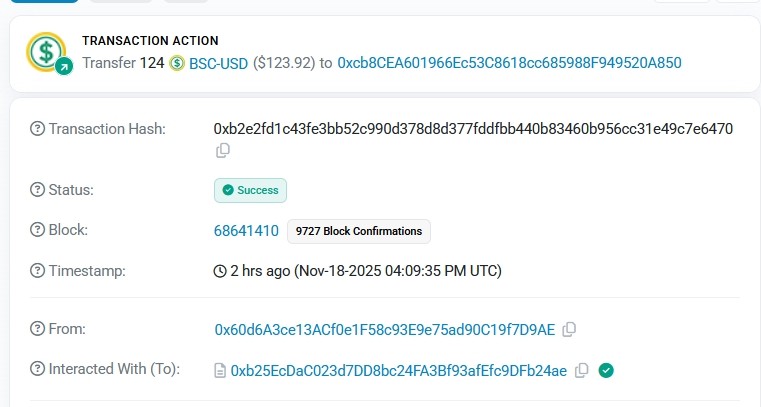Screen dimensions: 761x407
Task: Open recipient address 0xcb8CEA...A850
Action: (509, 63)
